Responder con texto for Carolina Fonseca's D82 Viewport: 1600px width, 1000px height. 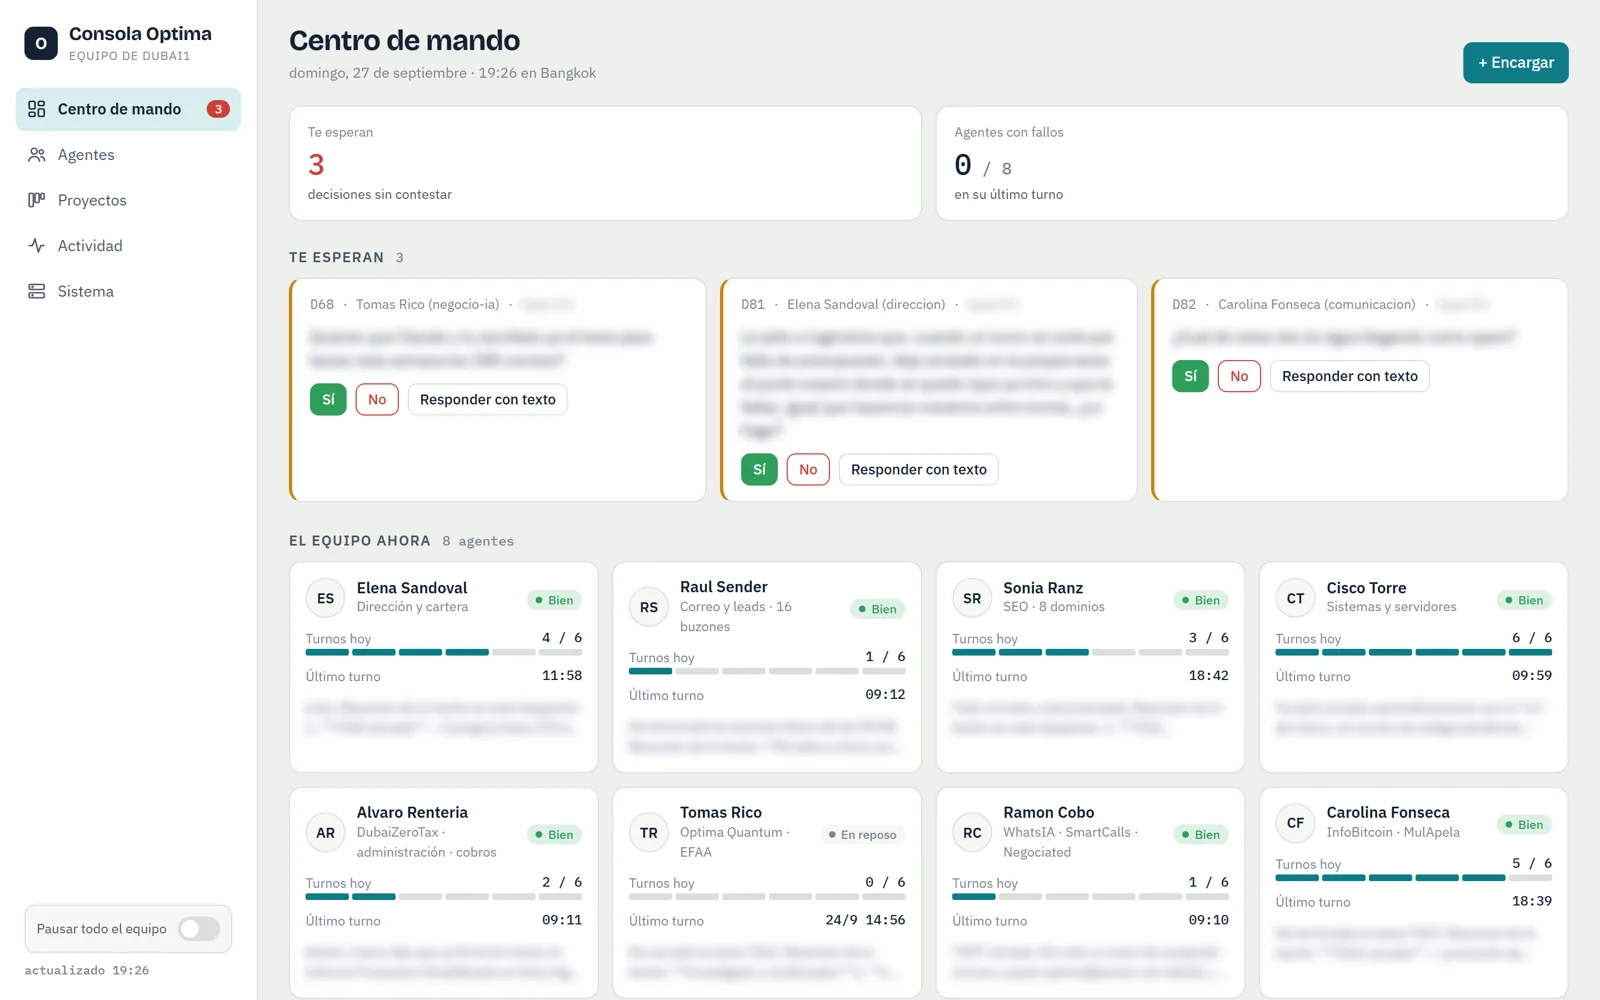tap(1349, 376)
